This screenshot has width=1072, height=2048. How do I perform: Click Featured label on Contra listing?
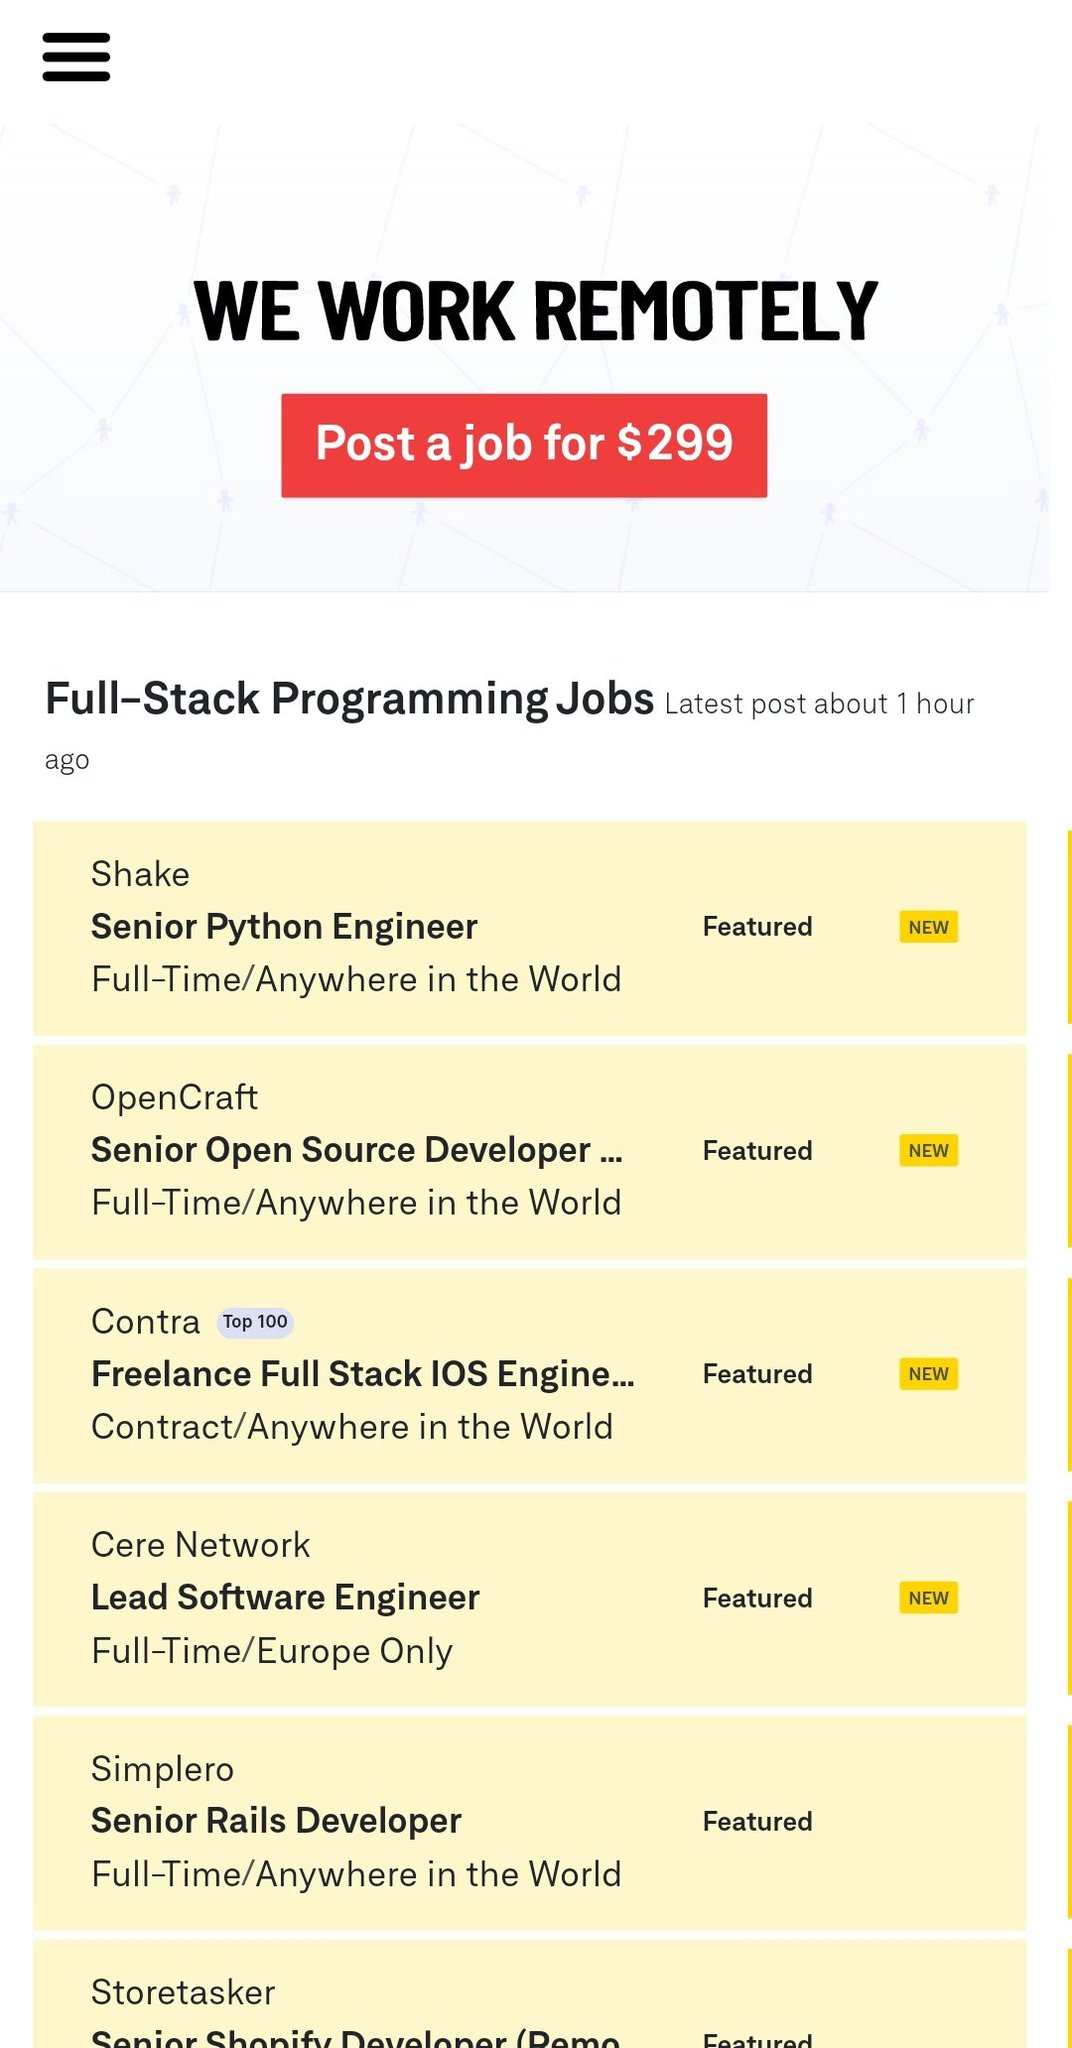click(x=757, y=1374)
